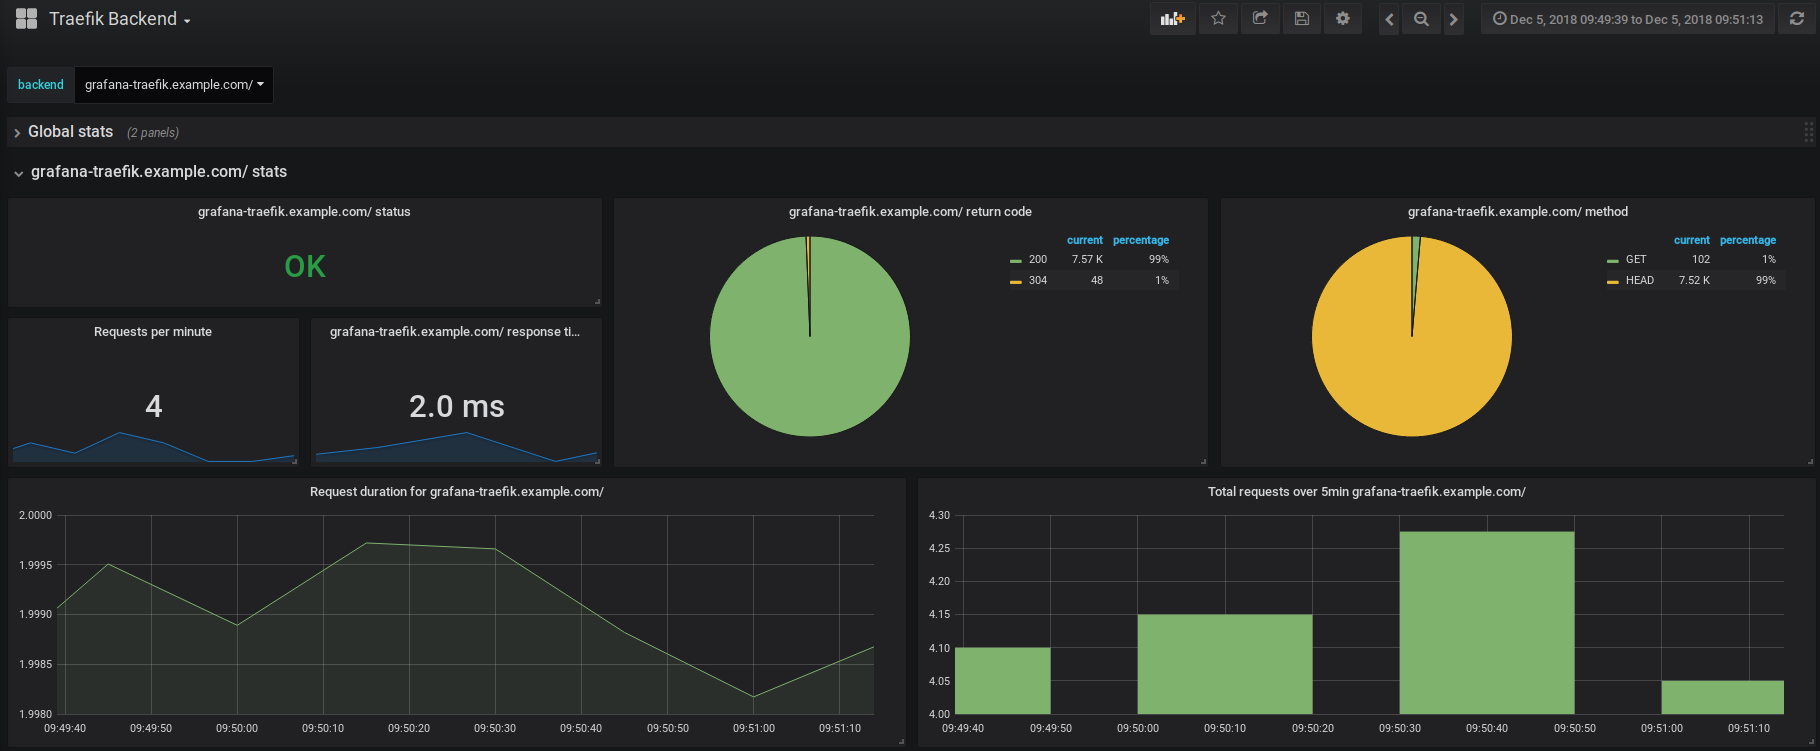Save dashboard with floppy disk icon
Viewport: 1820px width, 751px height.
click(1301, 19)
